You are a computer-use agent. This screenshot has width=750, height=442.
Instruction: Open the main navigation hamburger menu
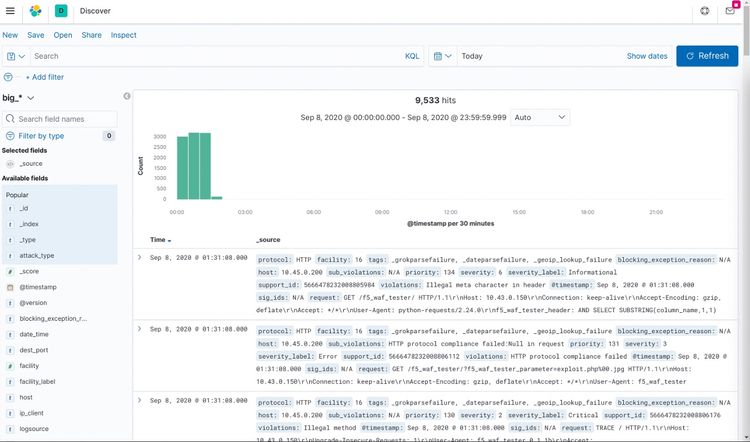[10, 11]
